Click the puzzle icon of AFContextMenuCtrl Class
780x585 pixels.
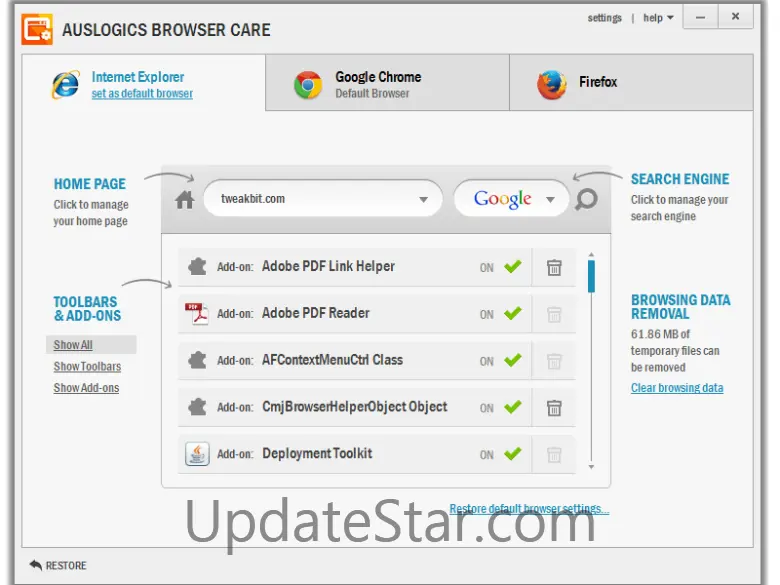click(197, 360)
